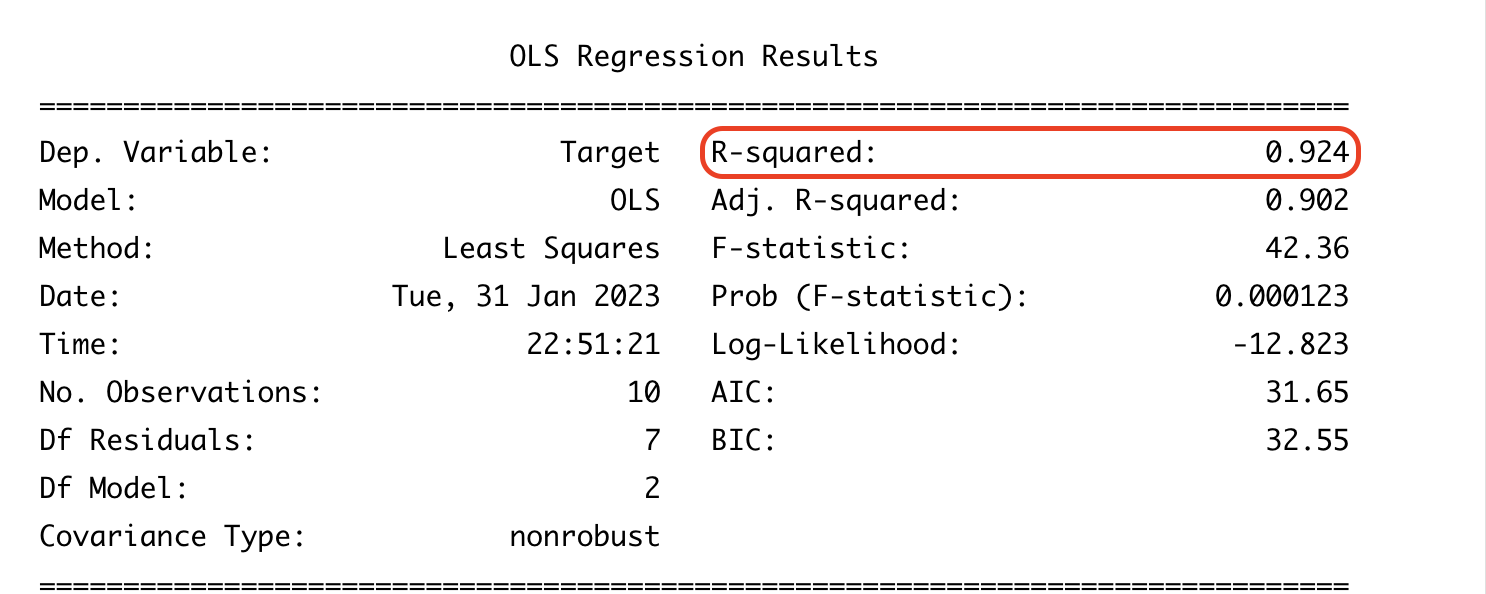Screen dimensions: 1486x594
Task: Click the F-statistic value 42.36
Action: (1307, 249)
